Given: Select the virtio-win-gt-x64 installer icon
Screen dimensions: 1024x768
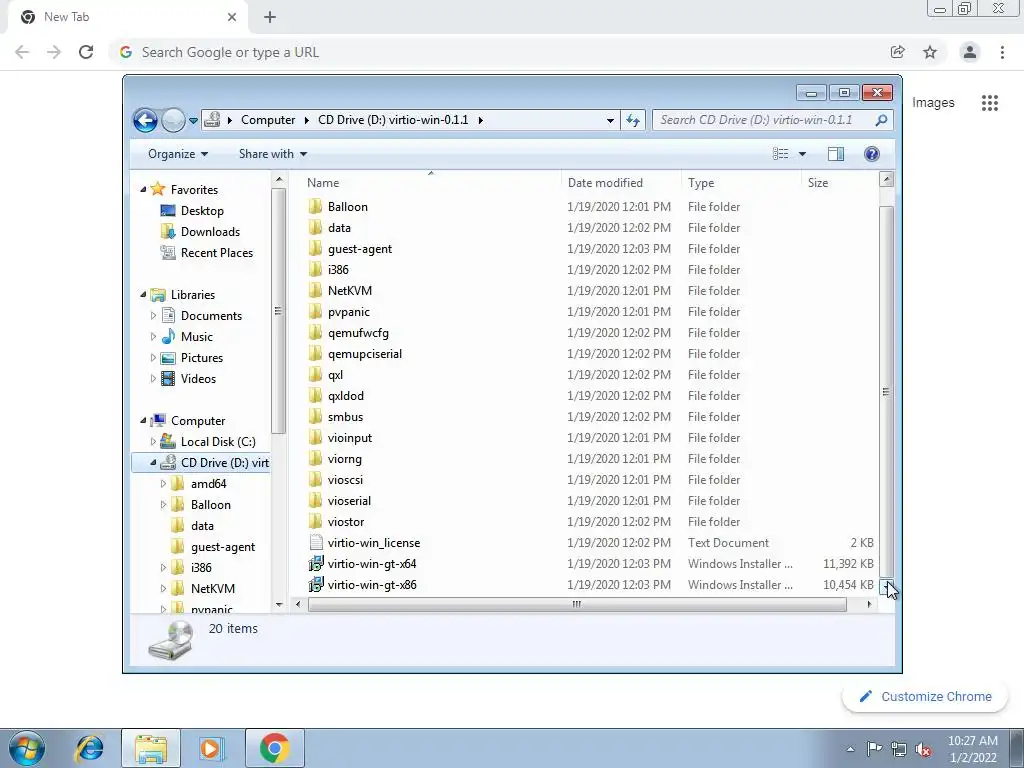Looking at the screenshot, I should point(315,564).
